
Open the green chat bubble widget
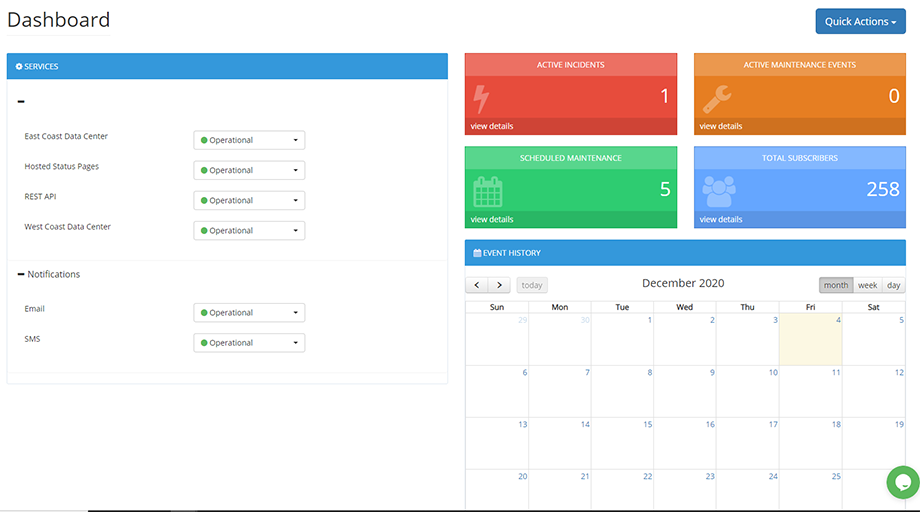tap(903, 482)
